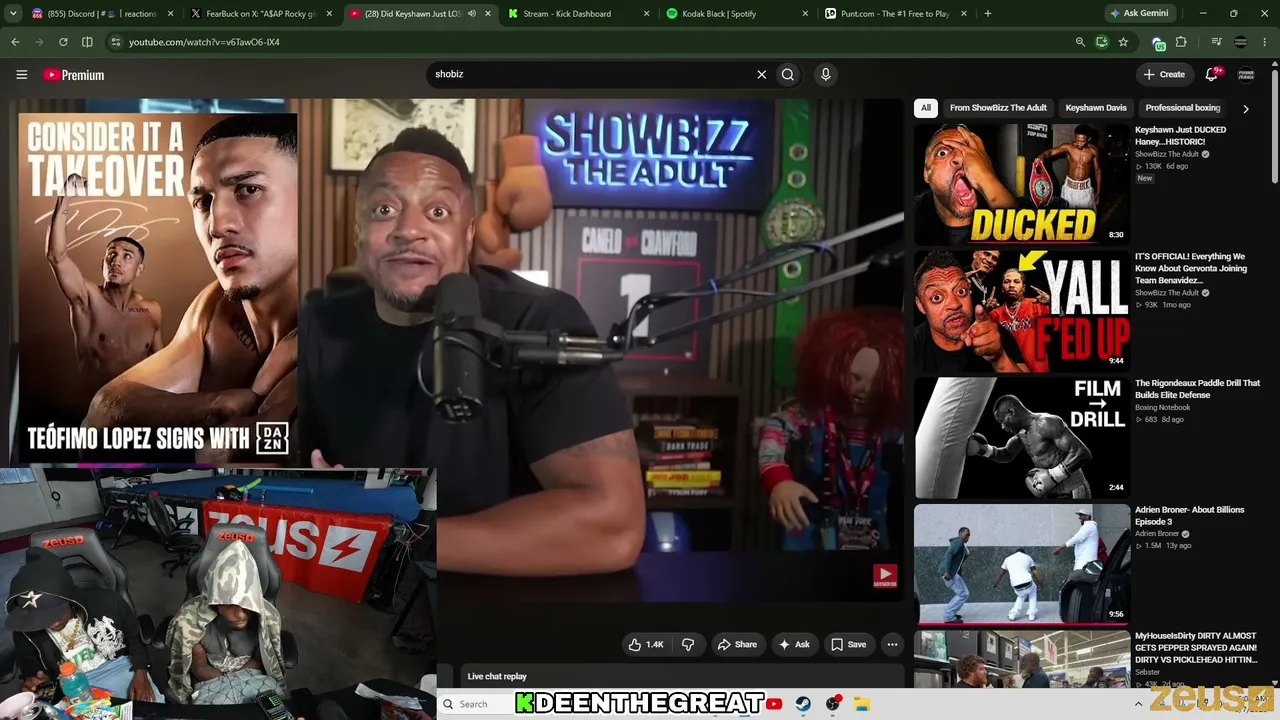Open 'IT'S OFFICIAL! Everything We Know' title
This screenshot has width=1280, height=720.
click(1191, 268)
